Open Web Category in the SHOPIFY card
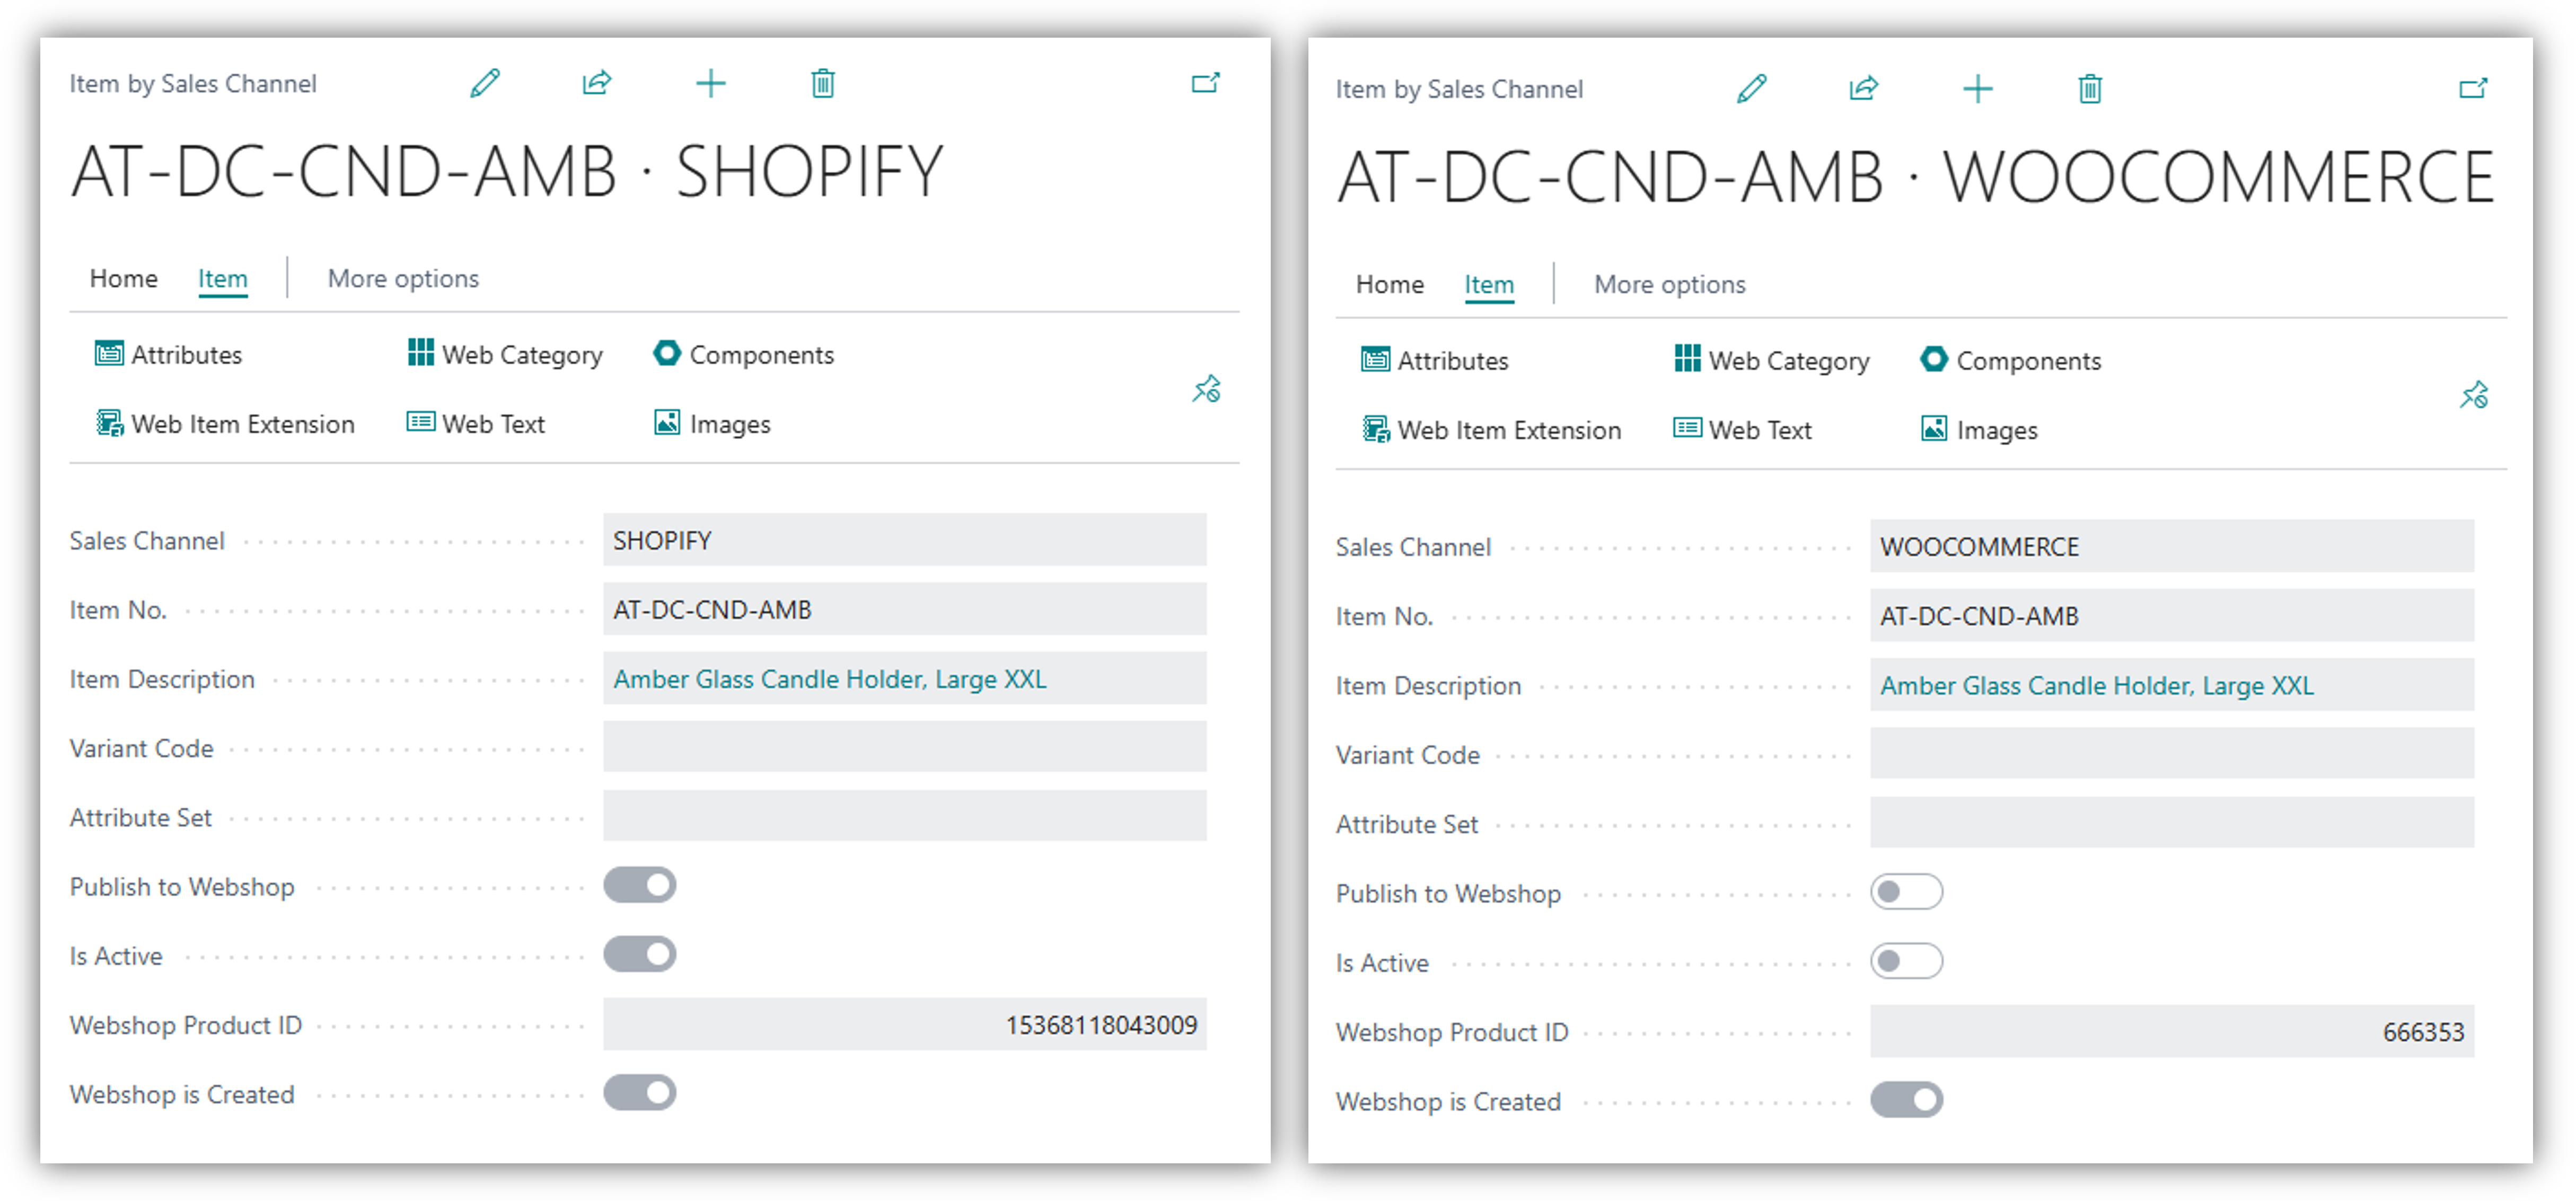Screen dimensions: 2576x1201 (x=505, y=355)
